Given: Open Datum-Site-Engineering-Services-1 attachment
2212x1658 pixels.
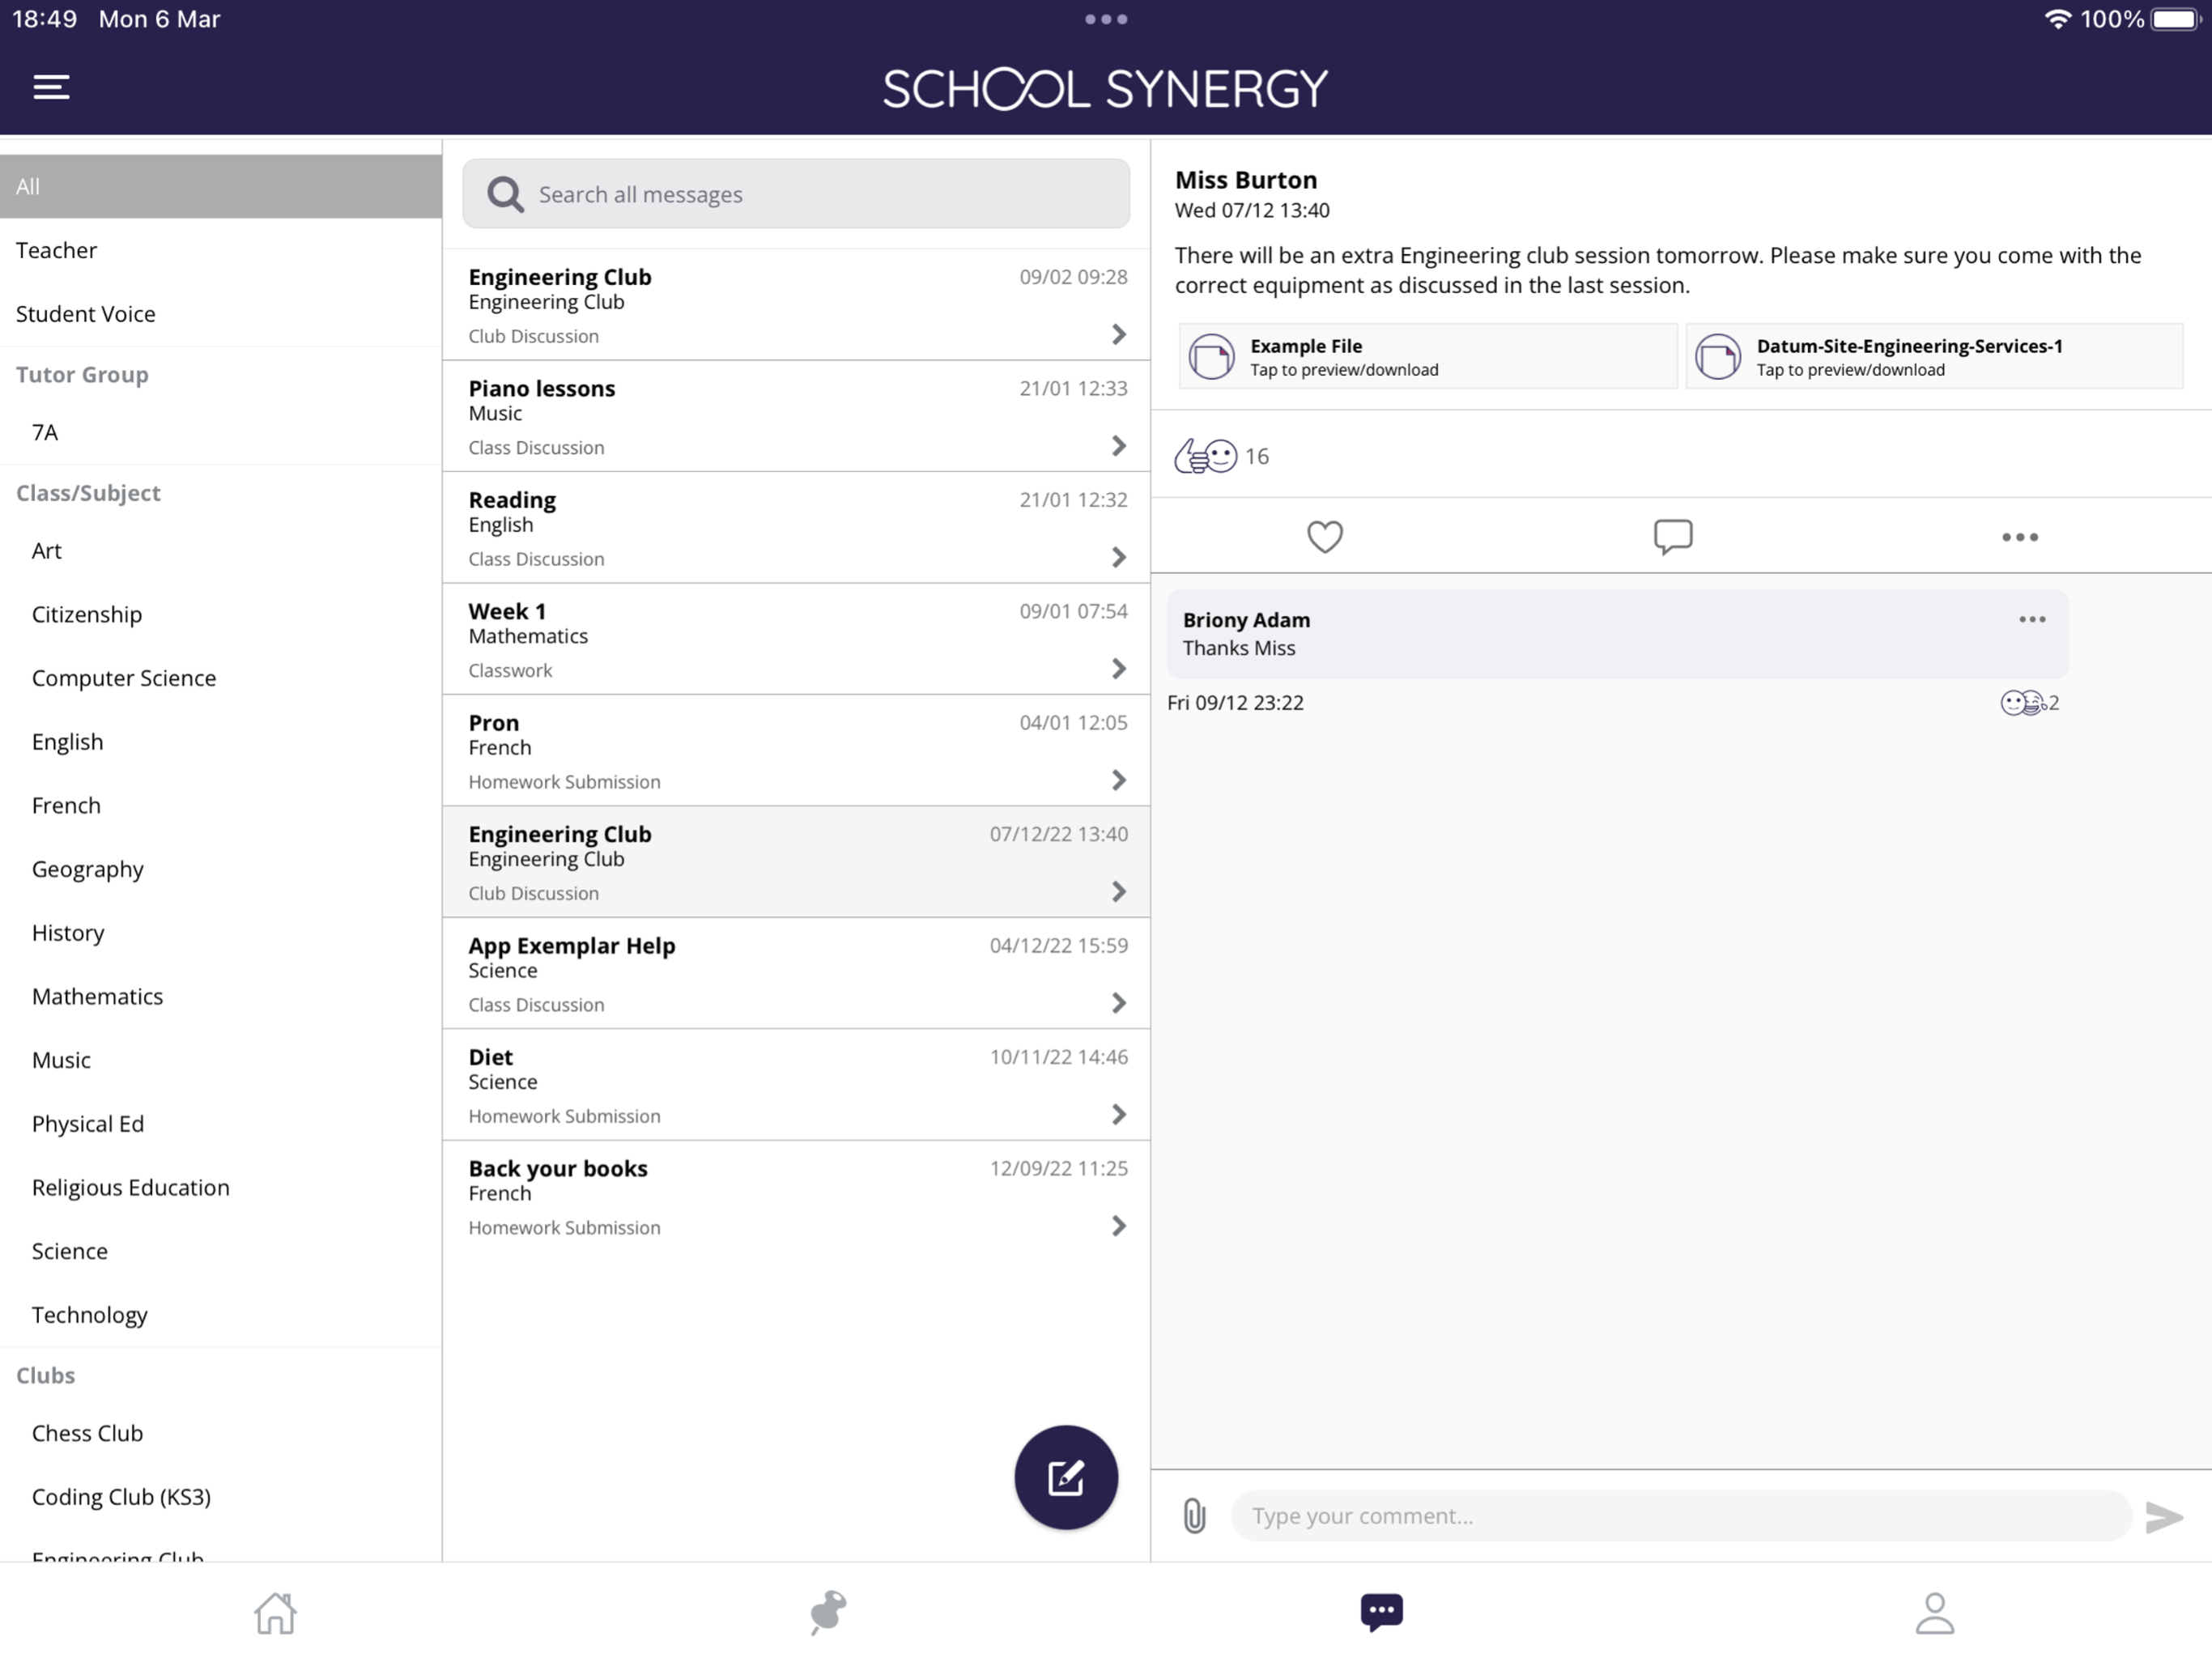Looking at the screenshot, I should tap(1934, 357).
